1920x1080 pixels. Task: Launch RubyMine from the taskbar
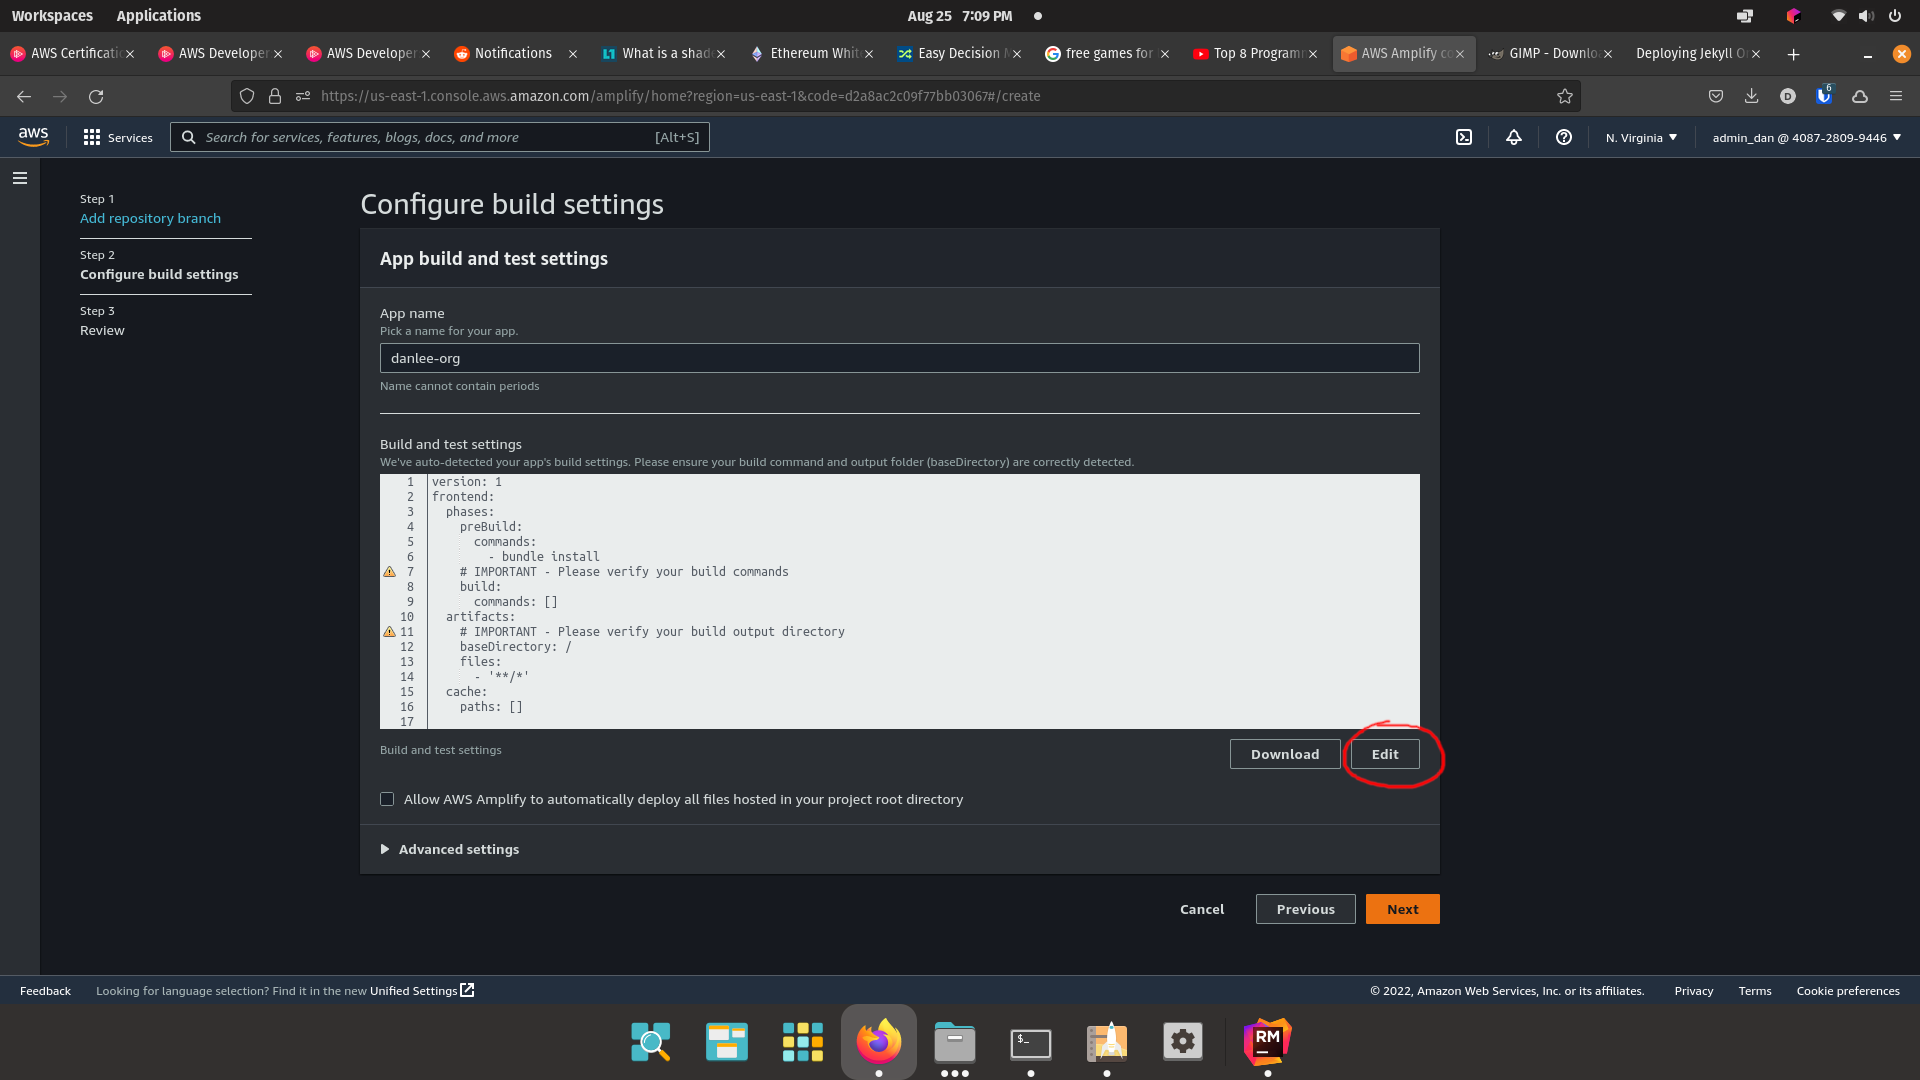pyautogui.click(x=1266, y=1040)
